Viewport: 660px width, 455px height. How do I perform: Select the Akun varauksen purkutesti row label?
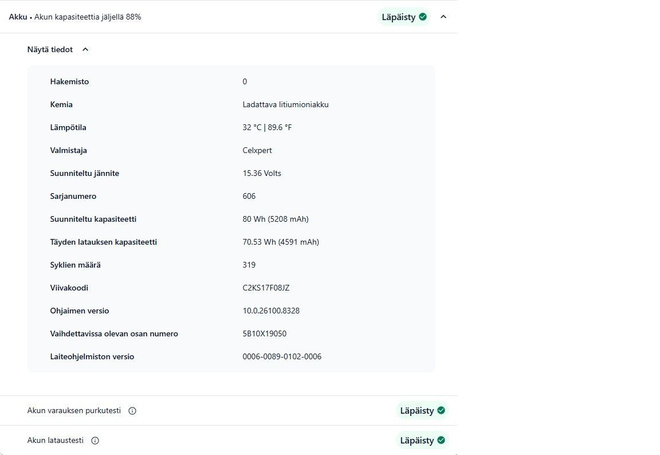tap(74, 410)
